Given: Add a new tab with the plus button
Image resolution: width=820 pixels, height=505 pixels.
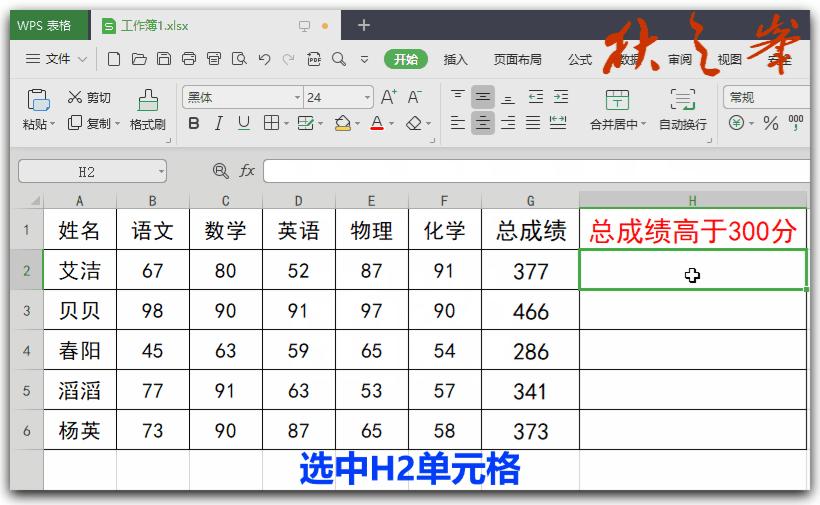Looking at the screenshot, I should tap(363, 25).
